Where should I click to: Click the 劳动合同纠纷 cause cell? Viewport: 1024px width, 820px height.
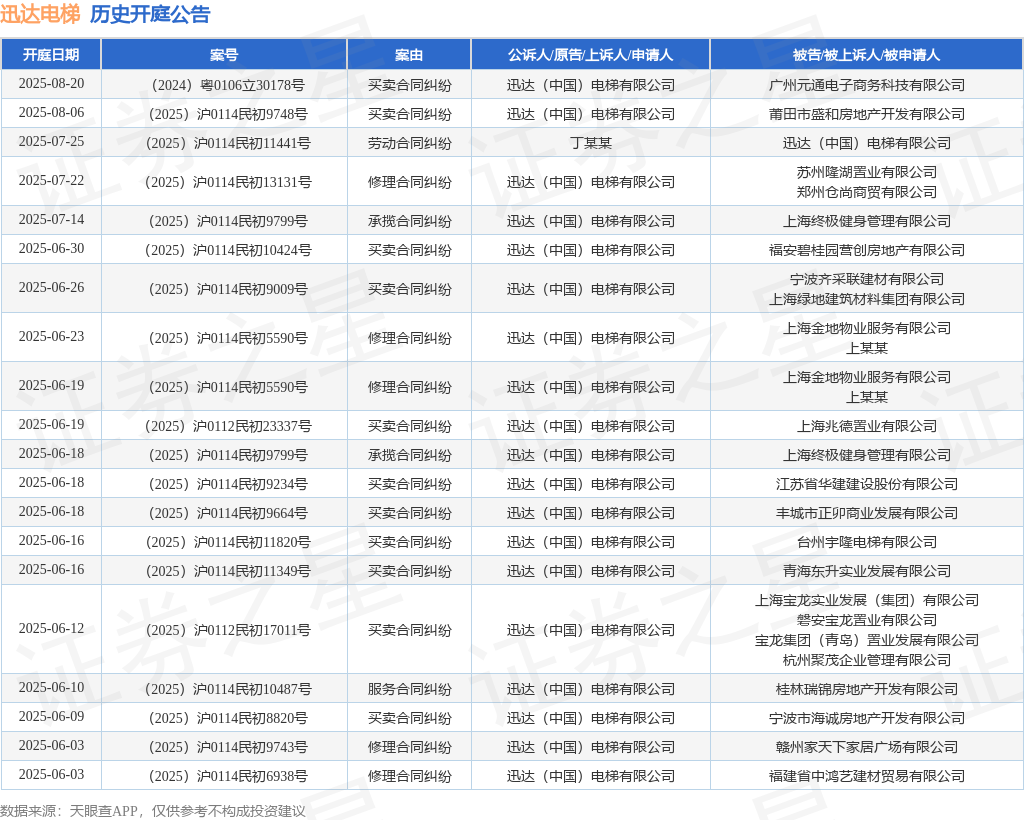[x=409, y=143]
